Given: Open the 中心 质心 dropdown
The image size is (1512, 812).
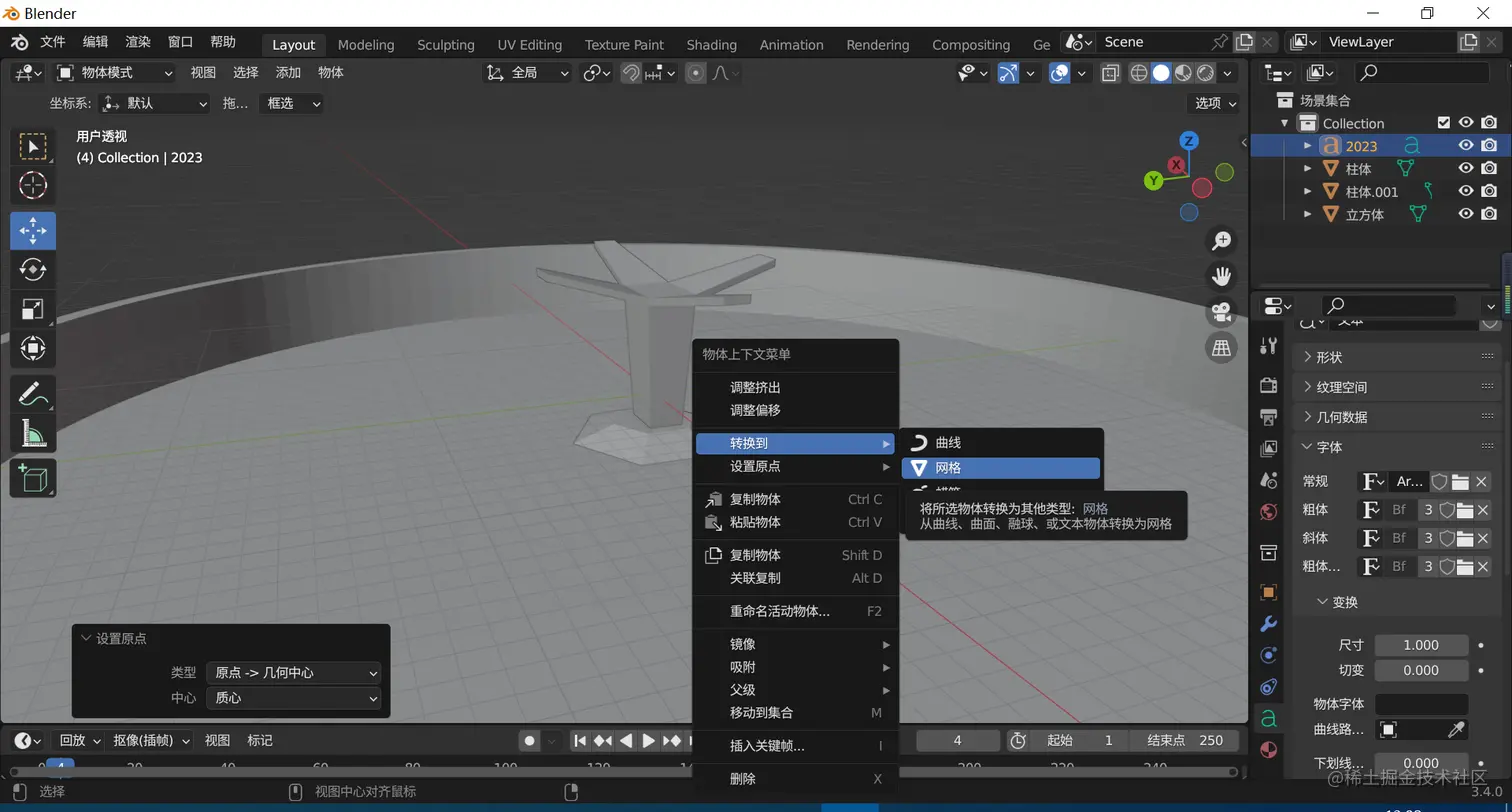Looking at the screenshot, I should 293,698.
